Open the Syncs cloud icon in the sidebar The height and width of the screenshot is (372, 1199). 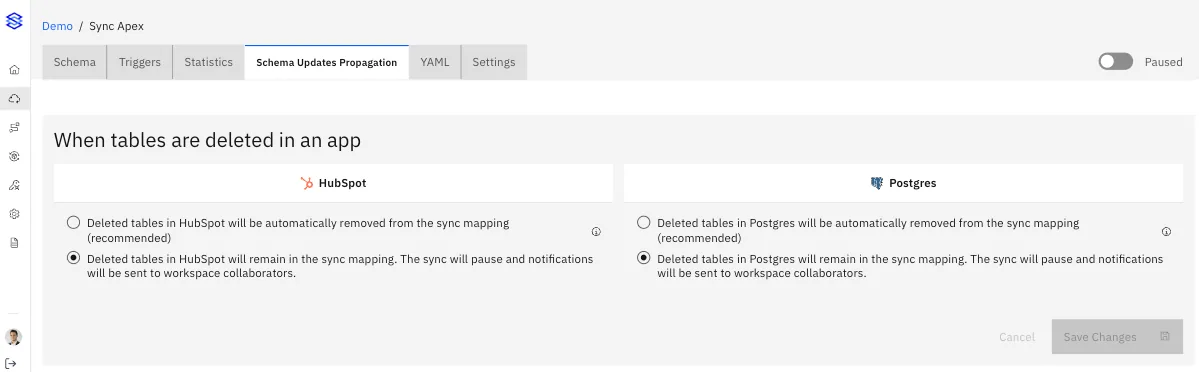(14, 99)
